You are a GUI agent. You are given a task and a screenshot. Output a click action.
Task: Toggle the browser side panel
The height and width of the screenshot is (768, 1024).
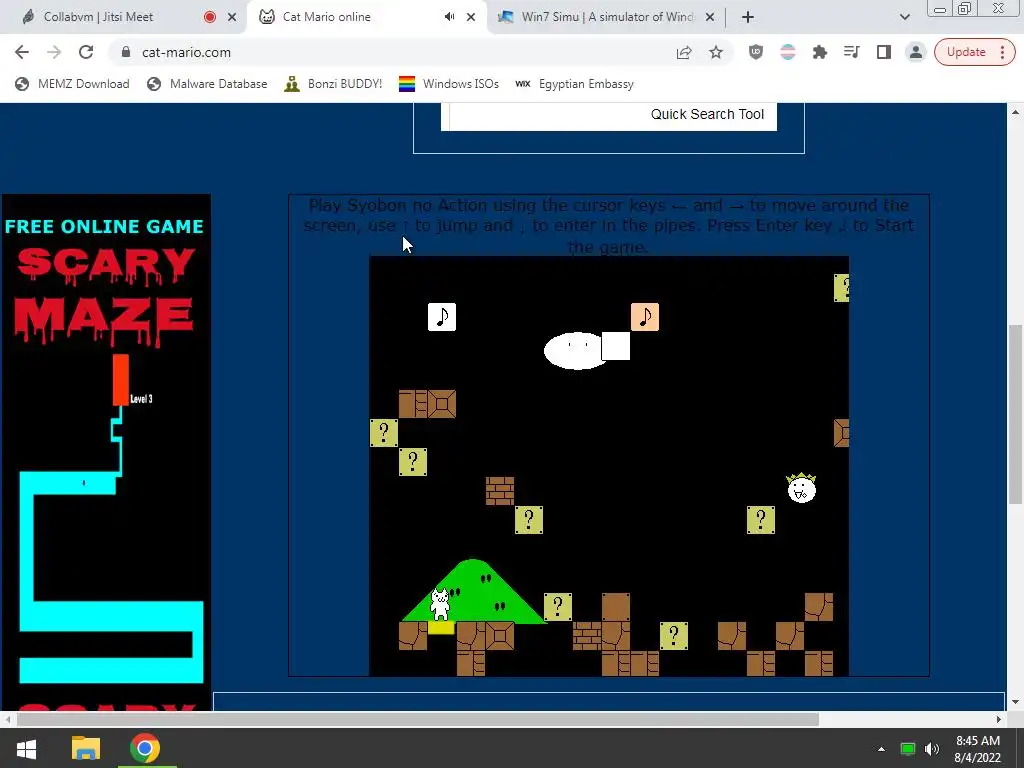884,52
